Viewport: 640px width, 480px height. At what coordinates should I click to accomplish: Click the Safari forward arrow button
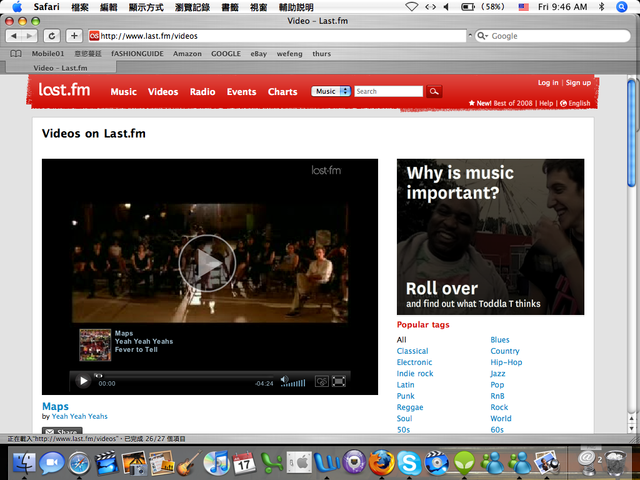pyautogui.click(x=29, y=36)
